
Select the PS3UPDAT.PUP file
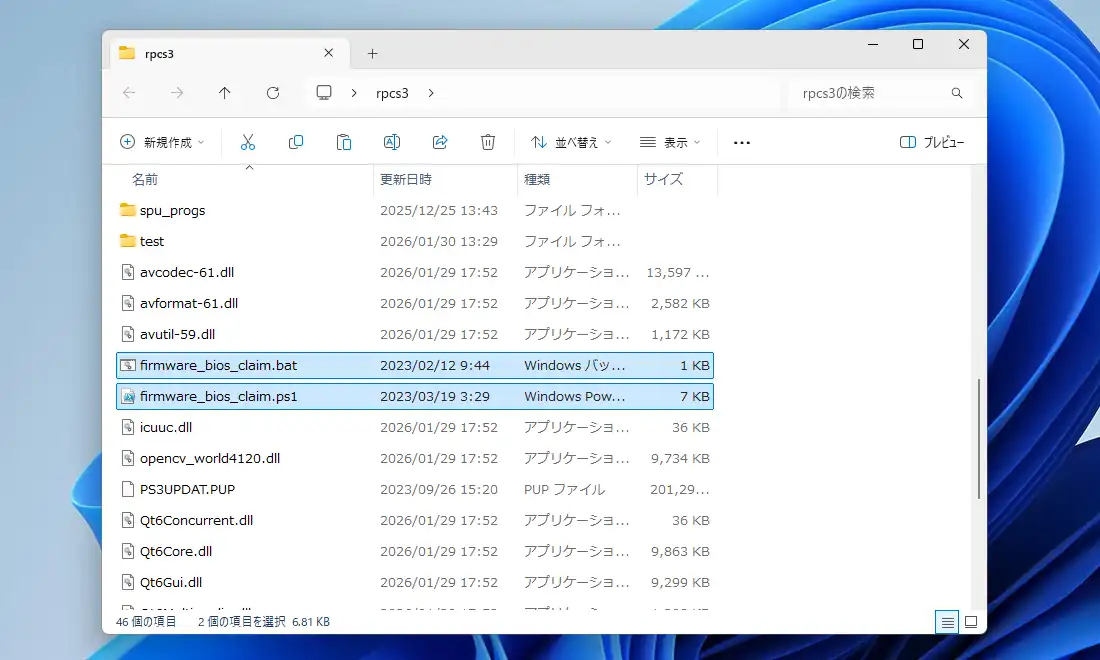click(187, 489)
